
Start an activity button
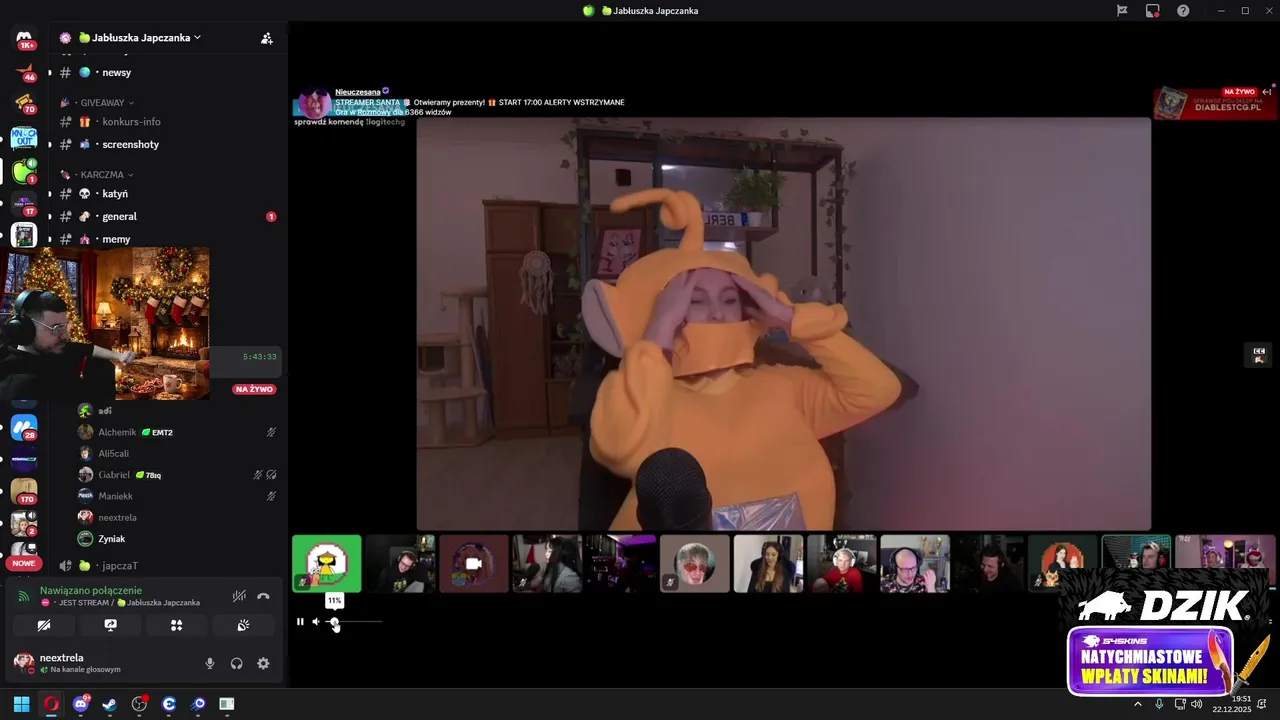(x=176, y=625)
